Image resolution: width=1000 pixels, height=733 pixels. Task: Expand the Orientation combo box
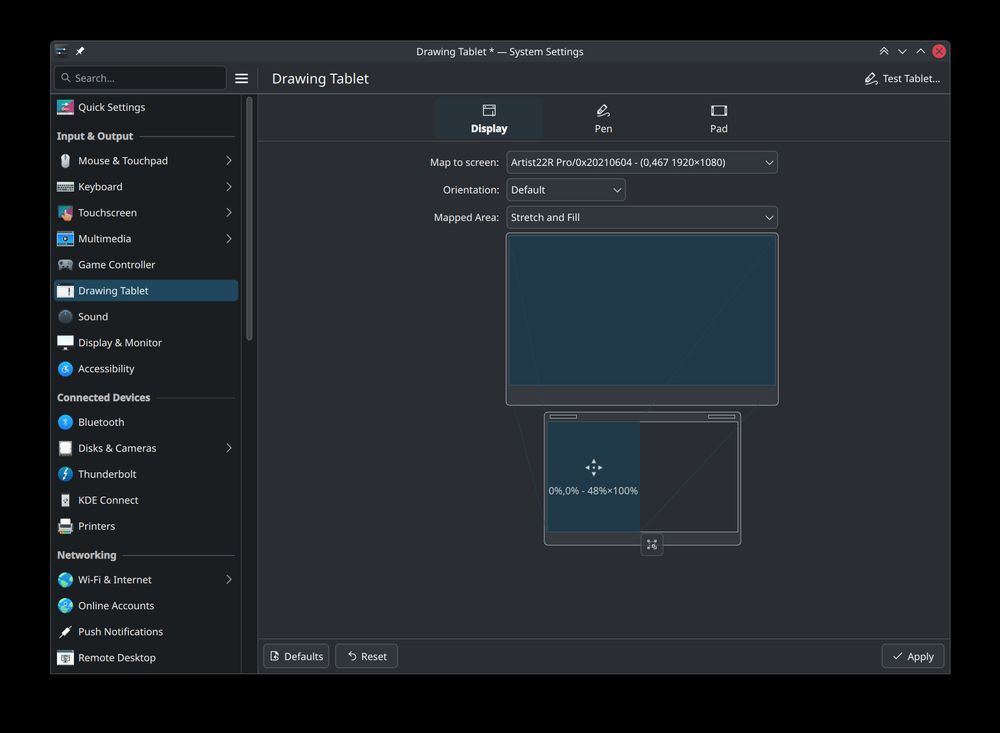coord(565,190)
